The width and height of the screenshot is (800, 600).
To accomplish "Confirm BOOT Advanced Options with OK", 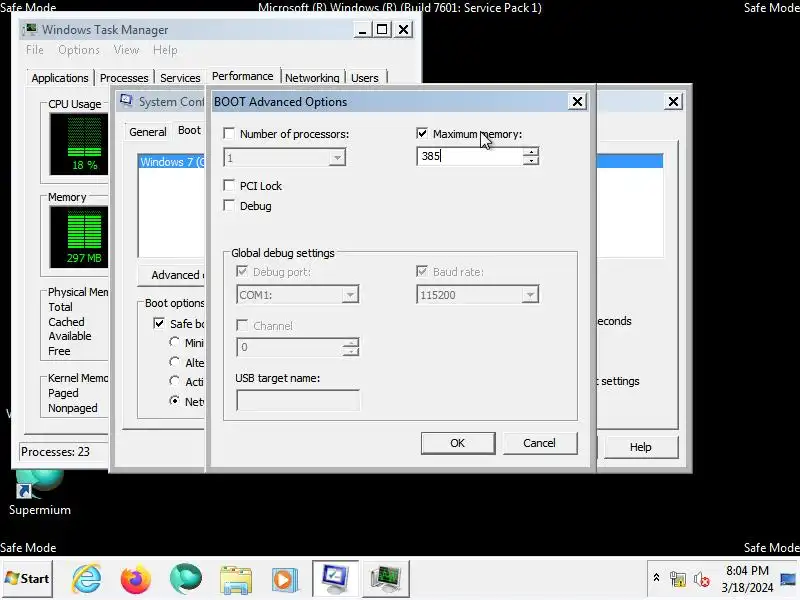I will pyautogui.click(x=458, y=443).
